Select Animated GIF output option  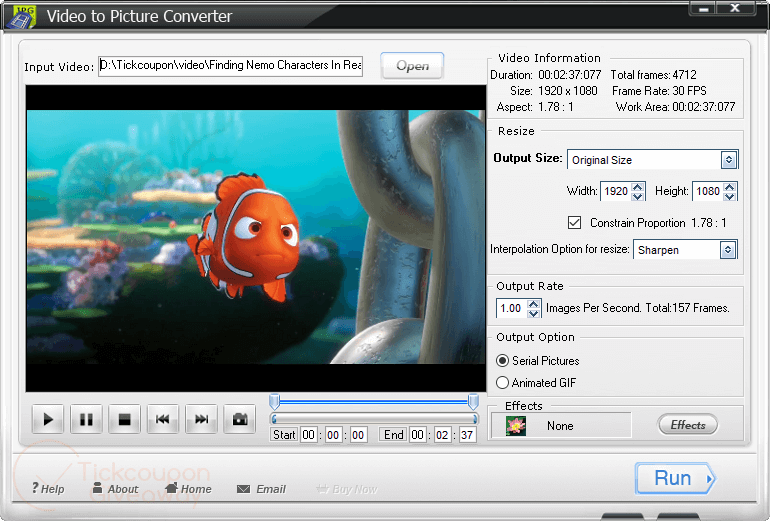coord(502,383)
